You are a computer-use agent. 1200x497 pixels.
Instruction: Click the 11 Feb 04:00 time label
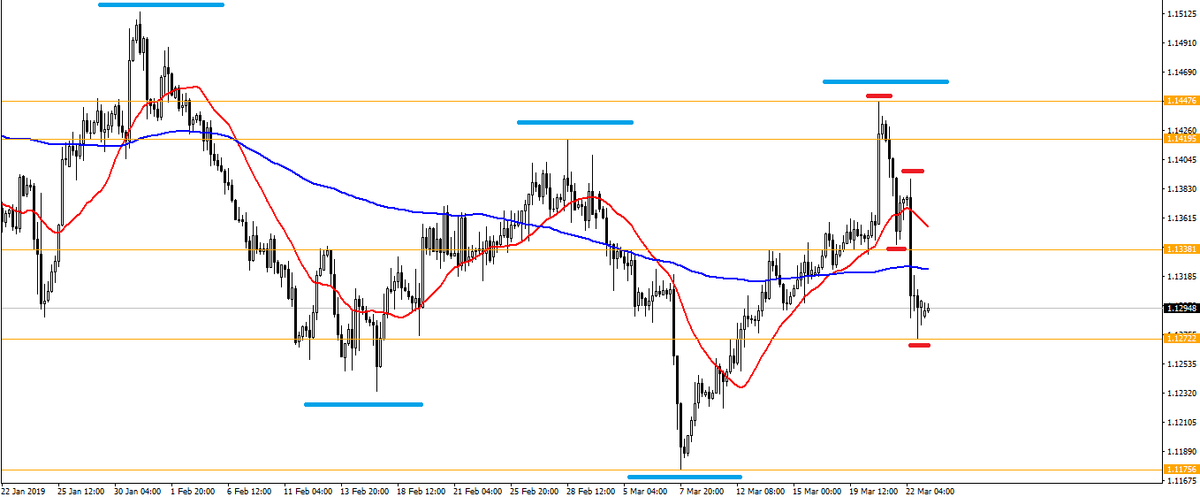(x=310, y=491)
